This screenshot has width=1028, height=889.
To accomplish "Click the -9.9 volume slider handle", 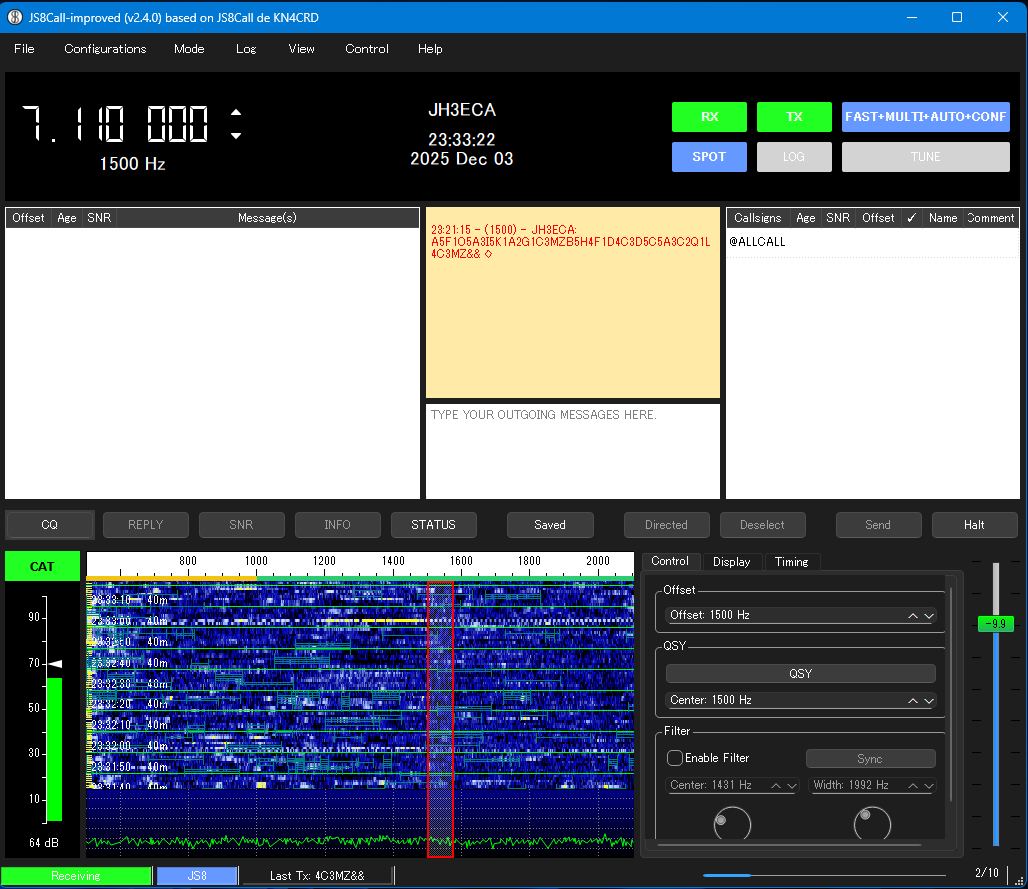I will [x=994, y=624].
